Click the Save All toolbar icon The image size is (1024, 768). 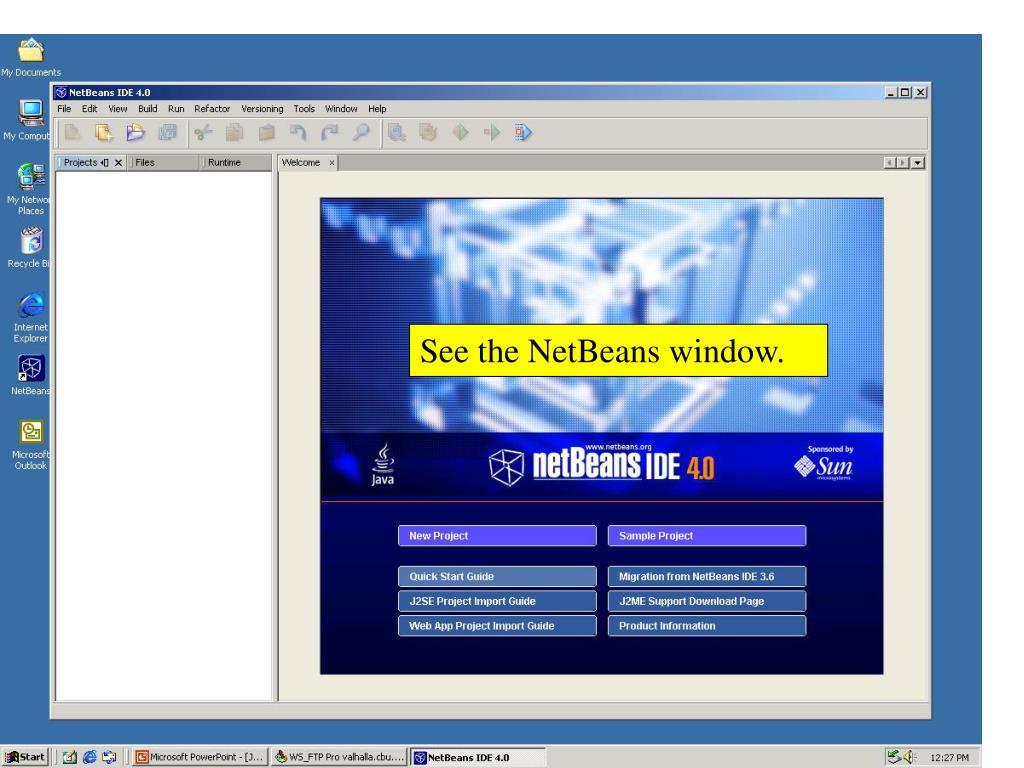click(x=167, y=133)
